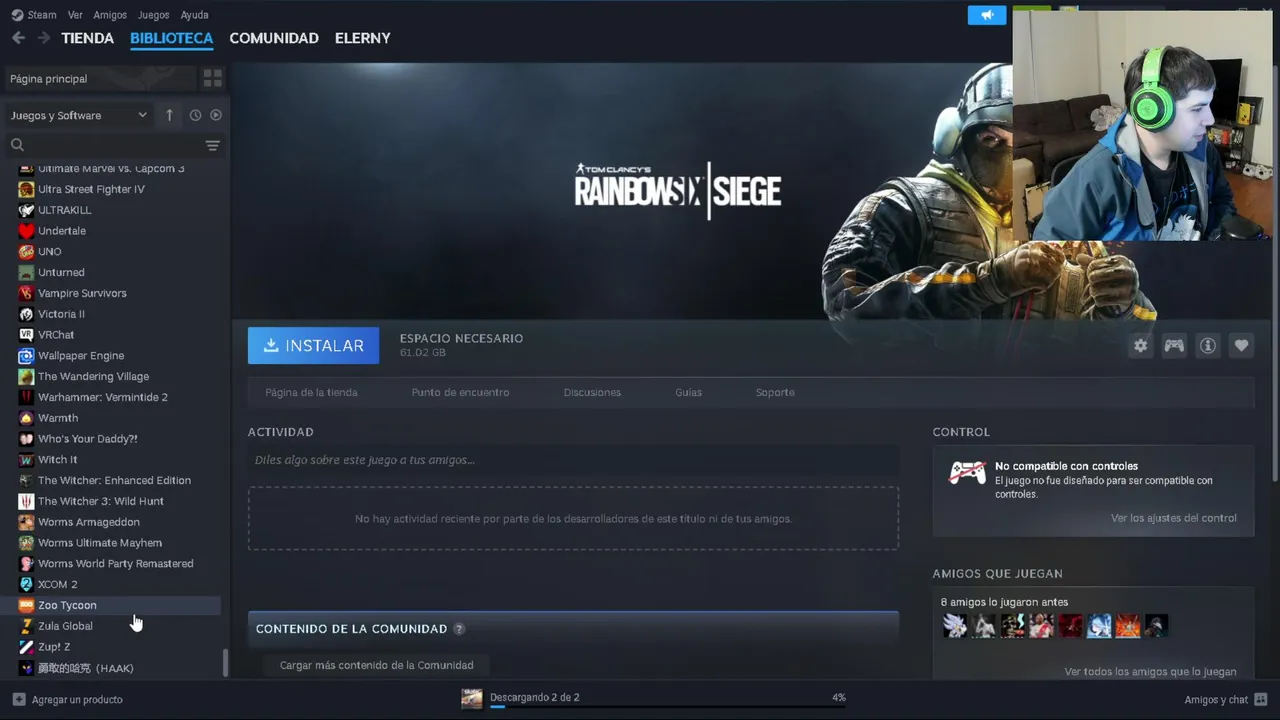This screenshot has width=1280, height=720.
Task: Click the library search magnifier icon
Action: click(x=17, y=145)
